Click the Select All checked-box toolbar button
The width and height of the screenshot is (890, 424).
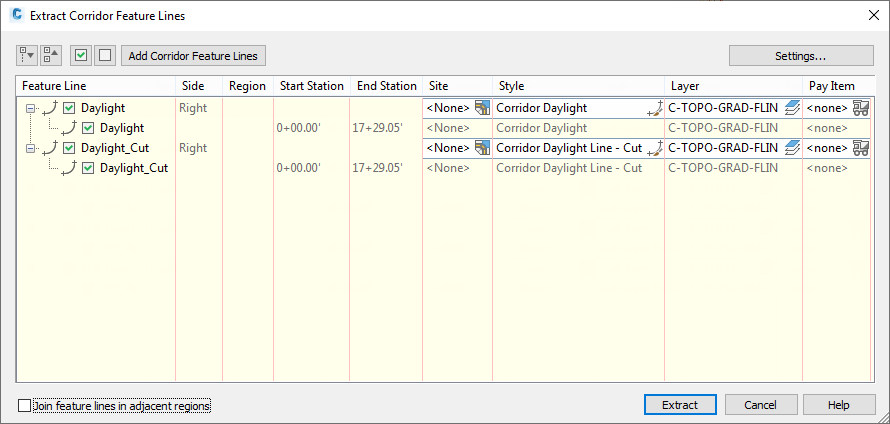tap(81, 56)
